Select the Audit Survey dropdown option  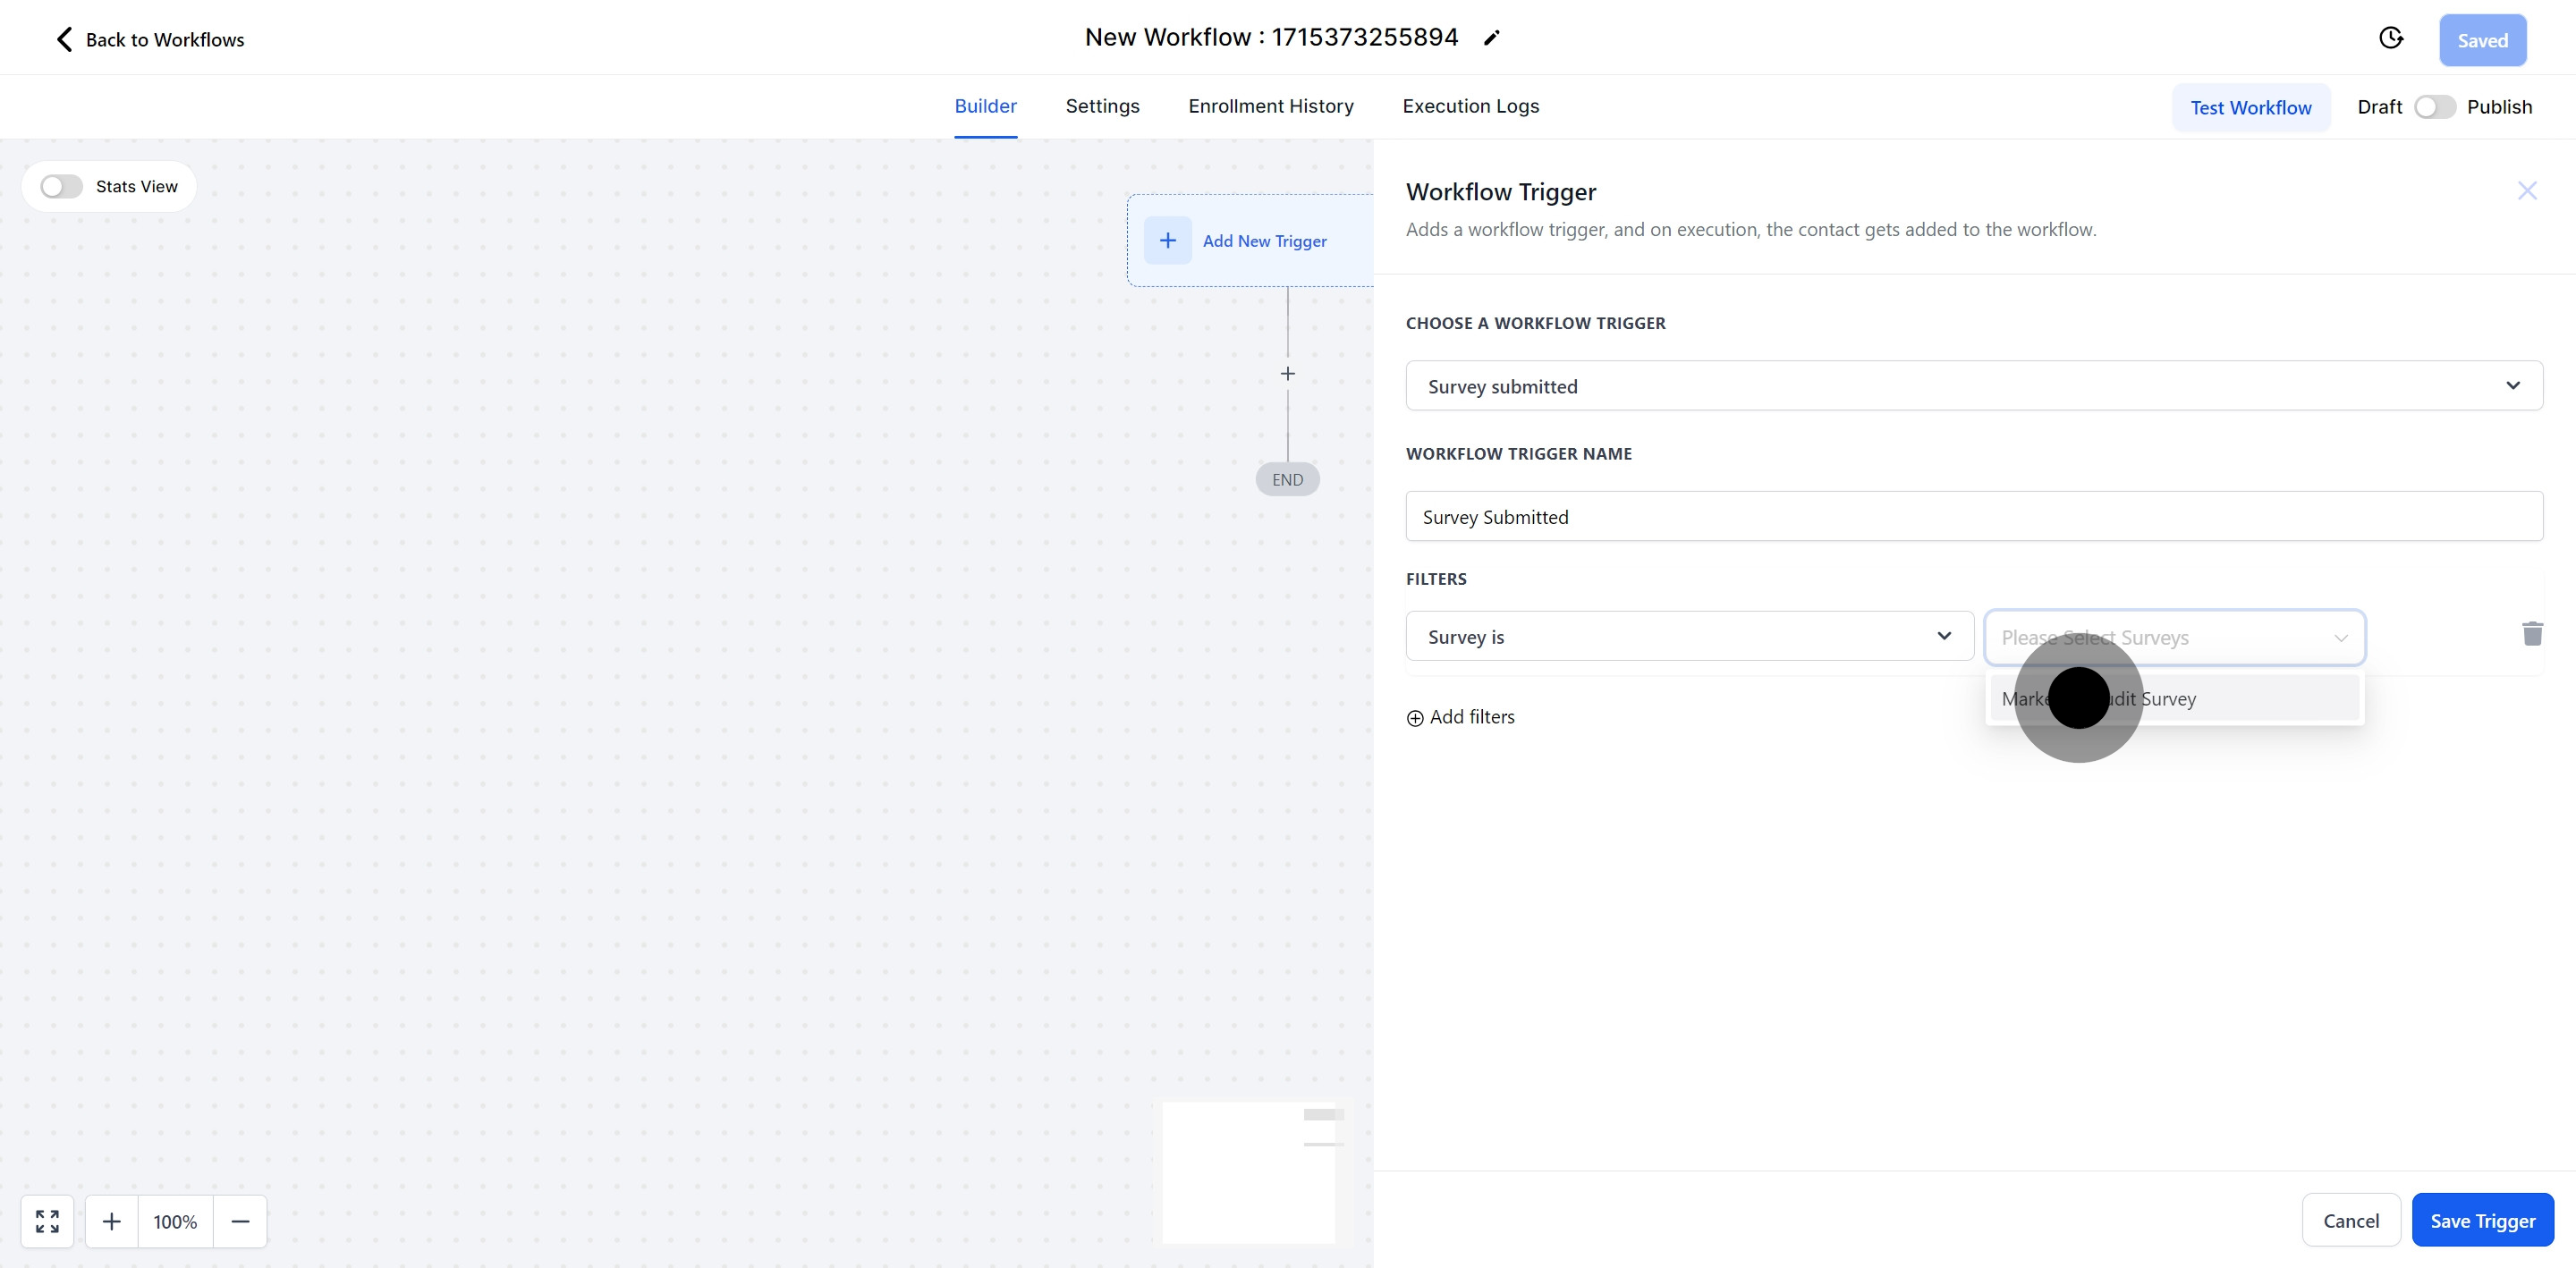click(2174, 698)
